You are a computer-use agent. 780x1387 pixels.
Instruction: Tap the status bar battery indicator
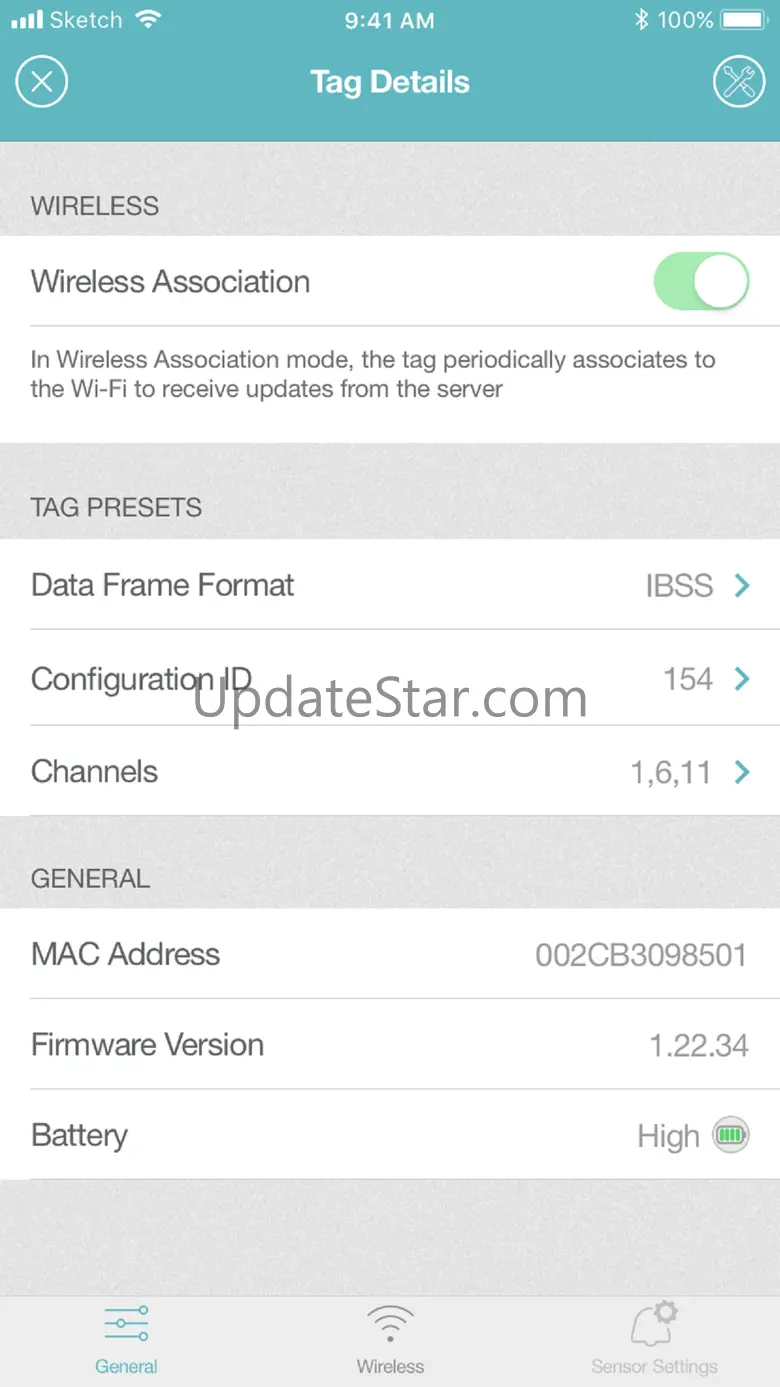point(742,20)
